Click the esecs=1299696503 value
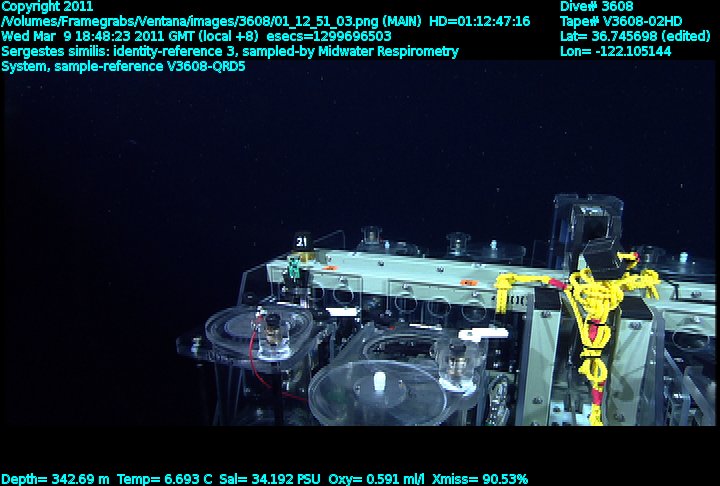 pyautogui.click(x=329, y=36)
